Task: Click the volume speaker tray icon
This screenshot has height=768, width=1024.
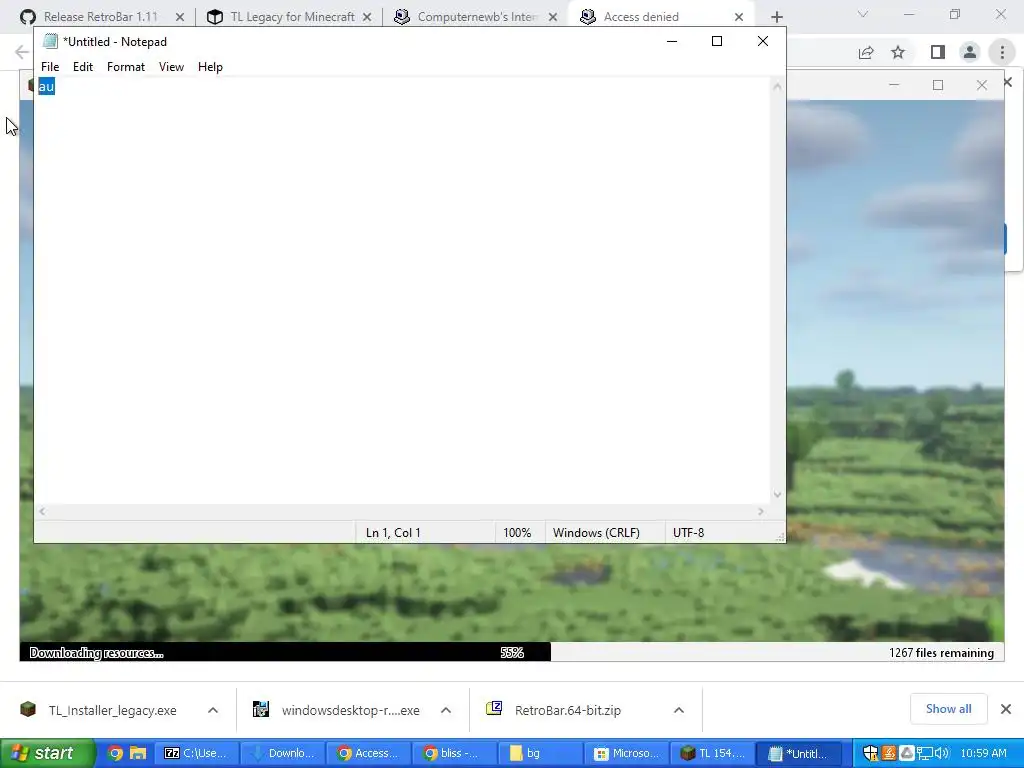Action: 941,753
